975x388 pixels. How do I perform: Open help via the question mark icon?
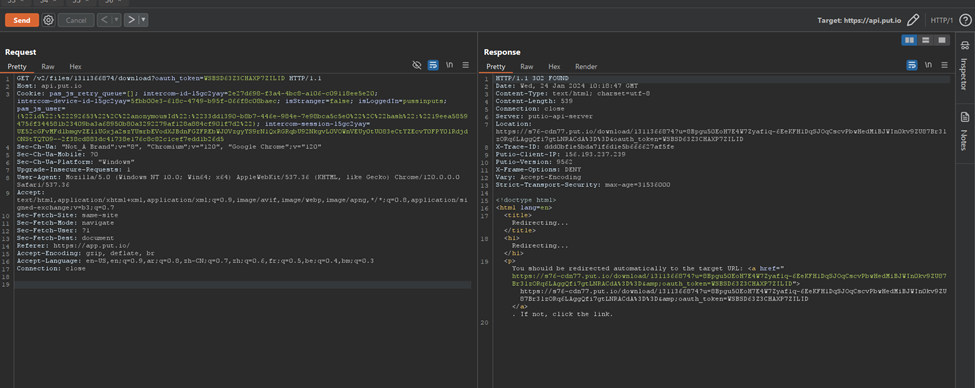pyautogui.click(x=964, y=20)
